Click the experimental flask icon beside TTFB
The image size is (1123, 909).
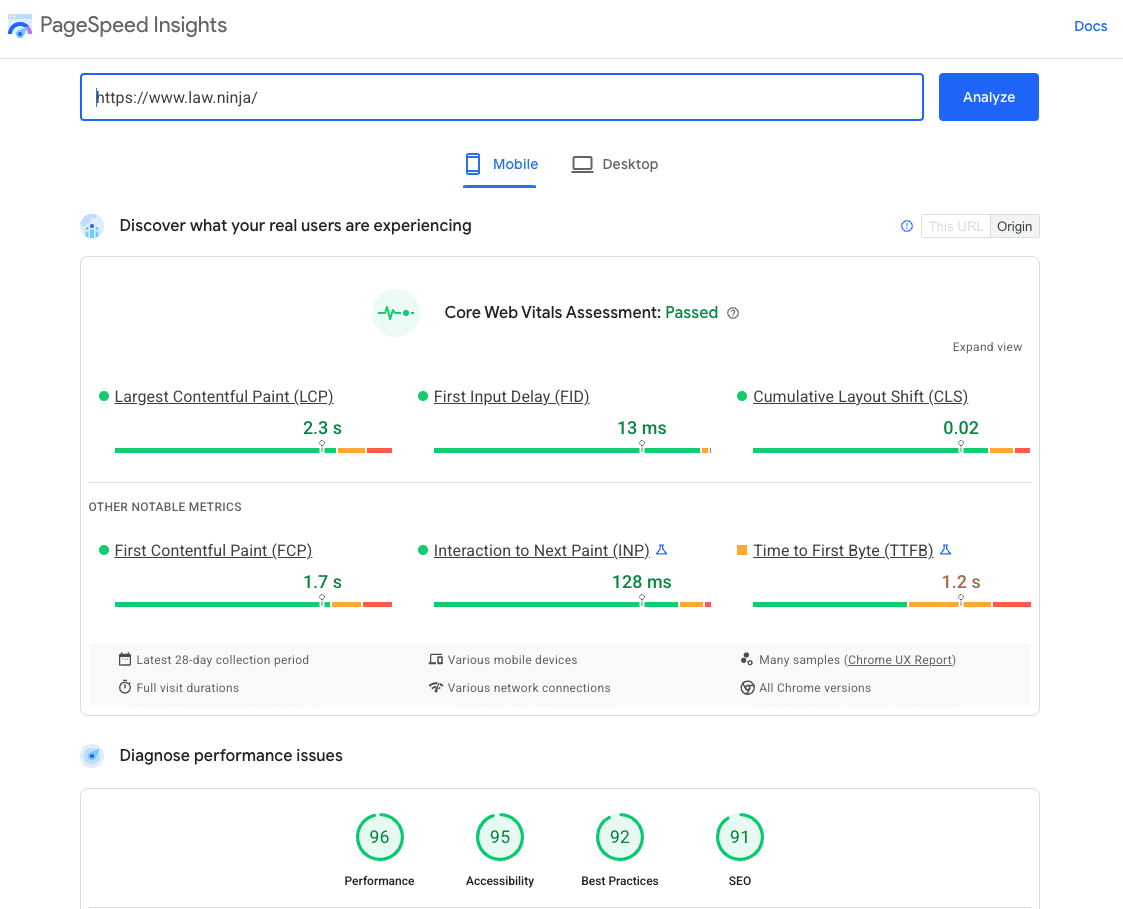click(945, 550)
